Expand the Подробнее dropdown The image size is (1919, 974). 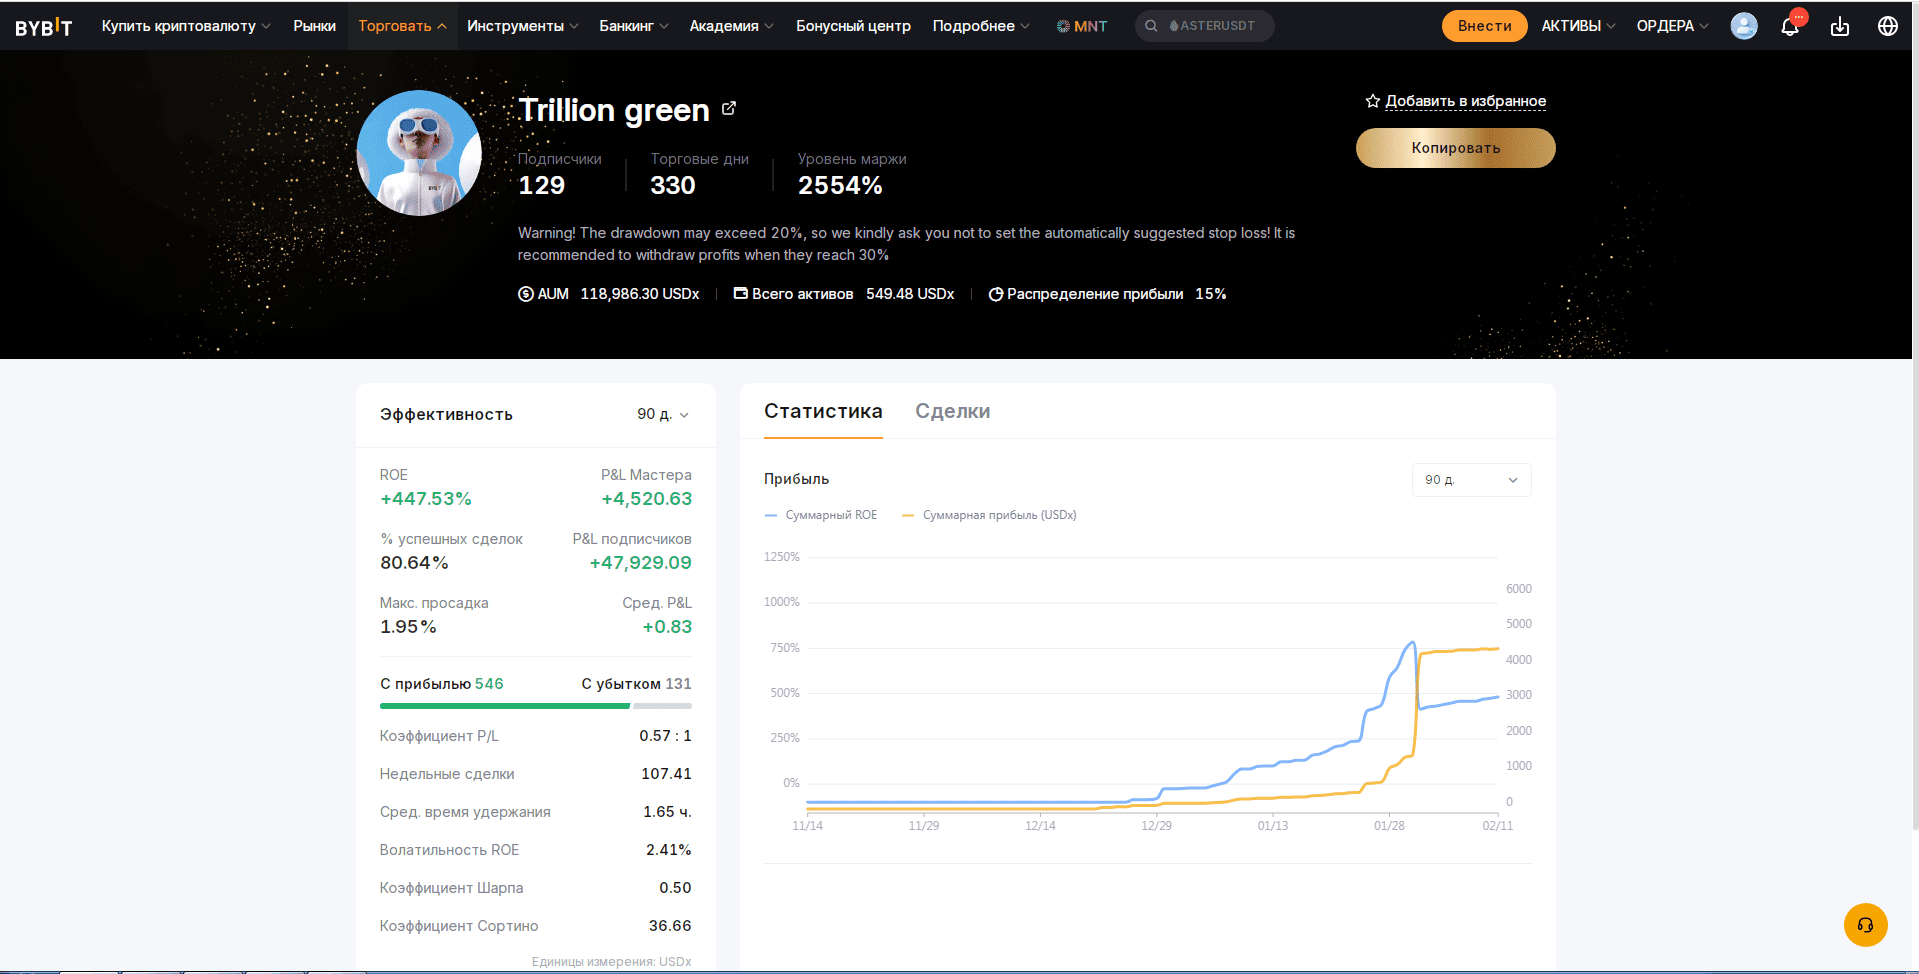tap(981, 26)
